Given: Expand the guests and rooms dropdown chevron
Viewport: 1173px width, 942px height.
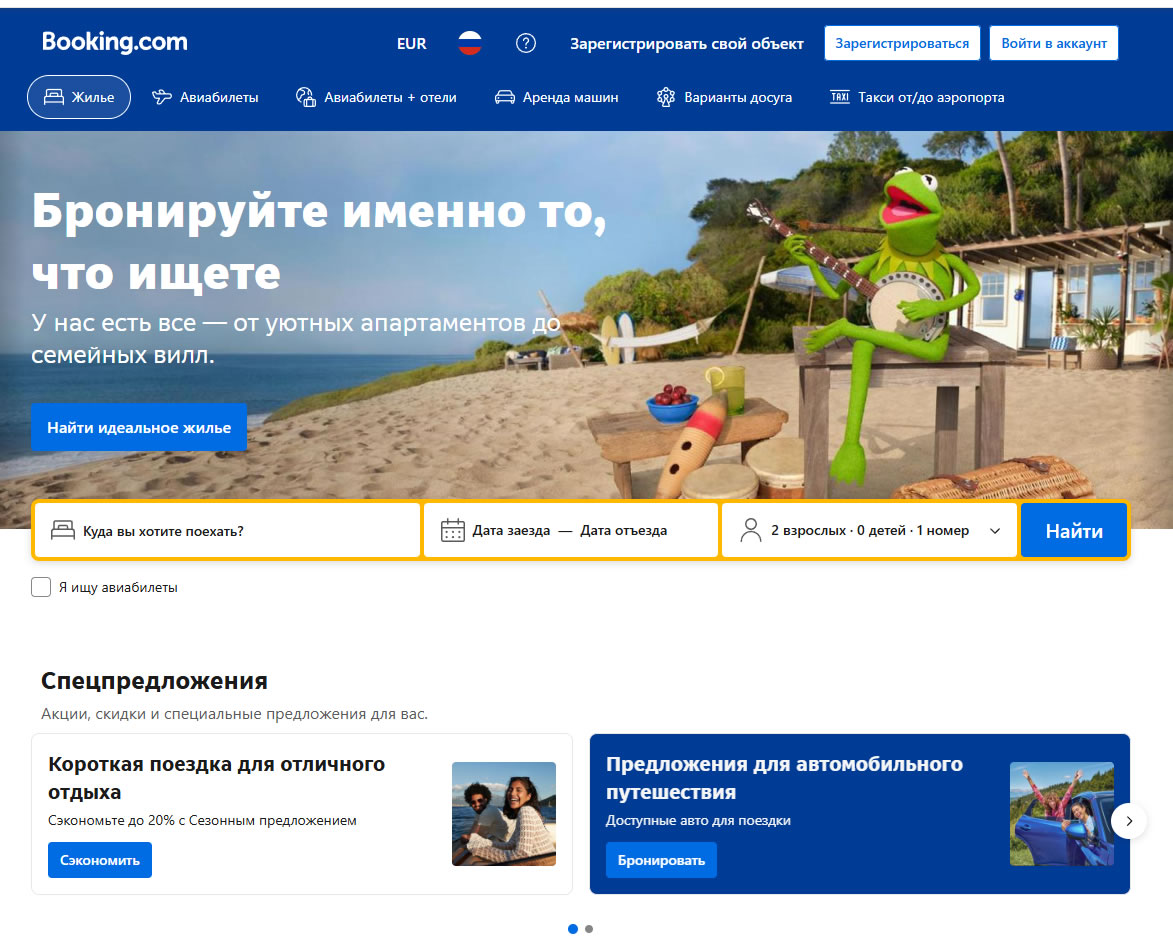Looking at the screenshot, I should [995, 530].
